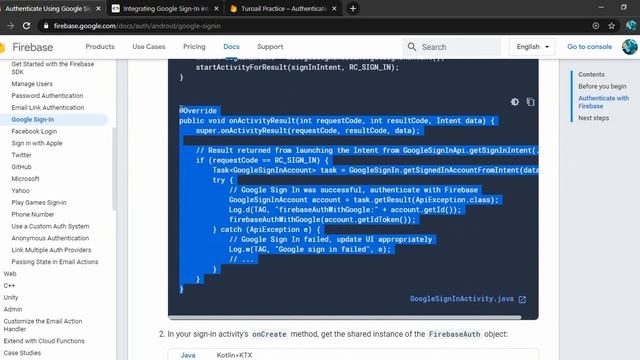Click the browser address bar URL
This screenshot has width=640, height=360.
137,26
